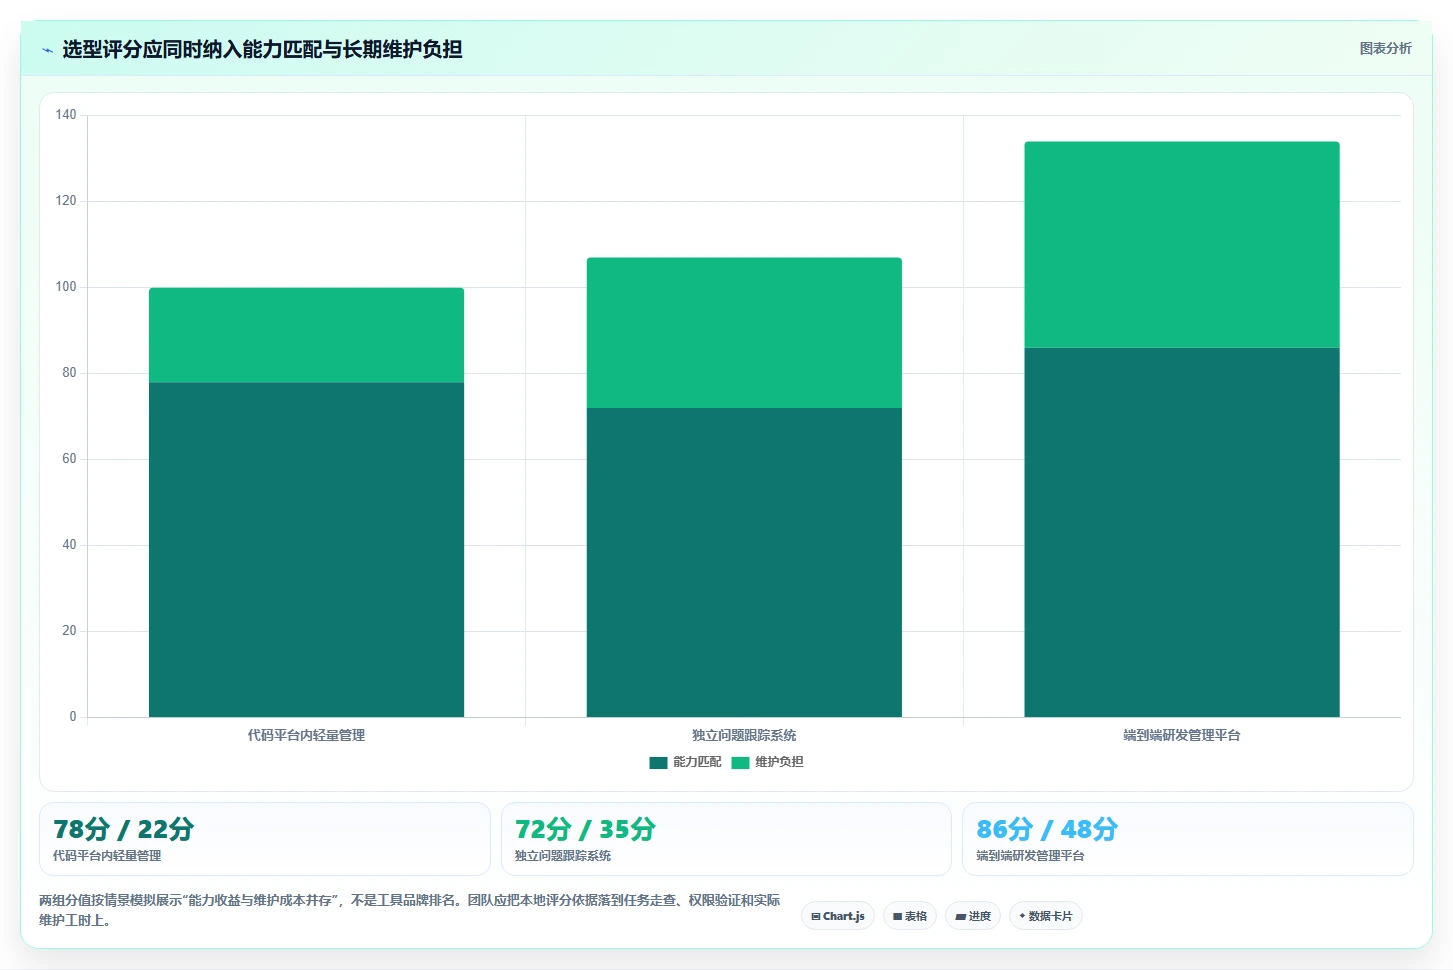Screen dimensions: 1453x970
Task: Click the 维护负担 legend label
Action: (x=779, y=762)
